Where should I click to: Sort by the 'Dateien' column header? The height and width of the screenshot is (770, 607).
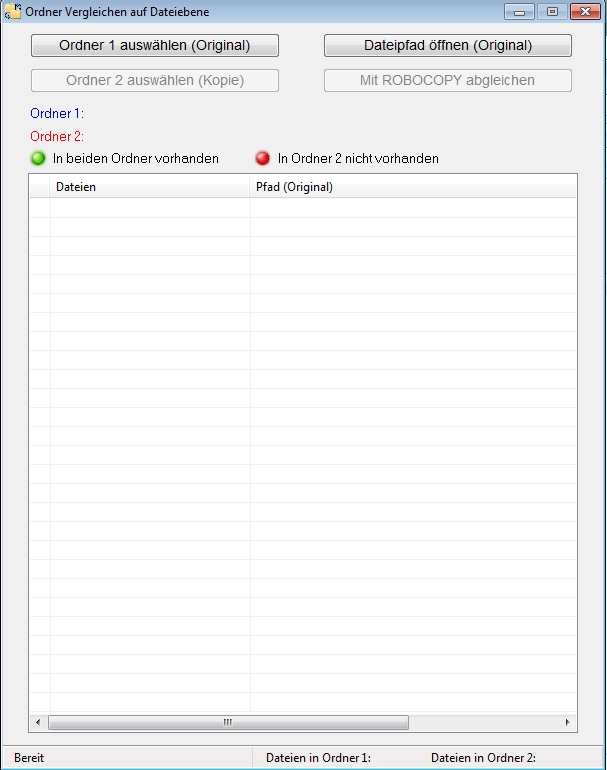pos(150,187)
